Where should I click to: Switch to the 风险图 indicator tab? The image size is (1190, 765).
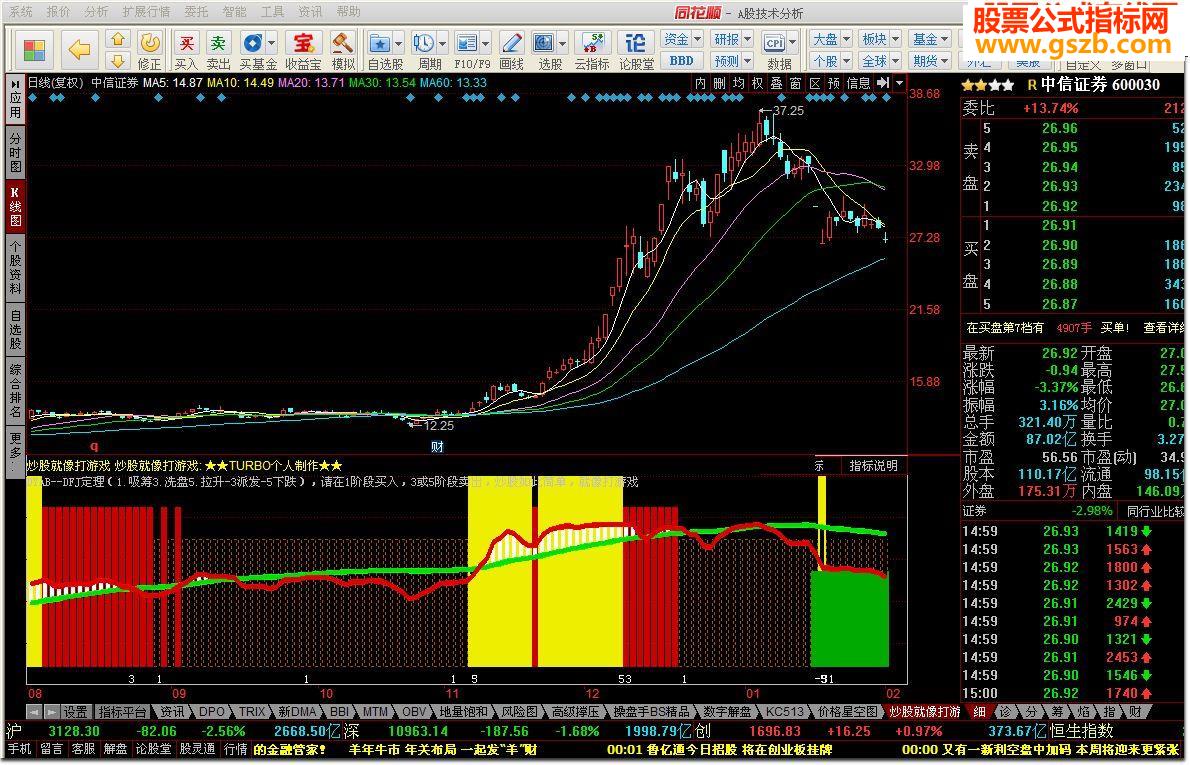[520, 712]
